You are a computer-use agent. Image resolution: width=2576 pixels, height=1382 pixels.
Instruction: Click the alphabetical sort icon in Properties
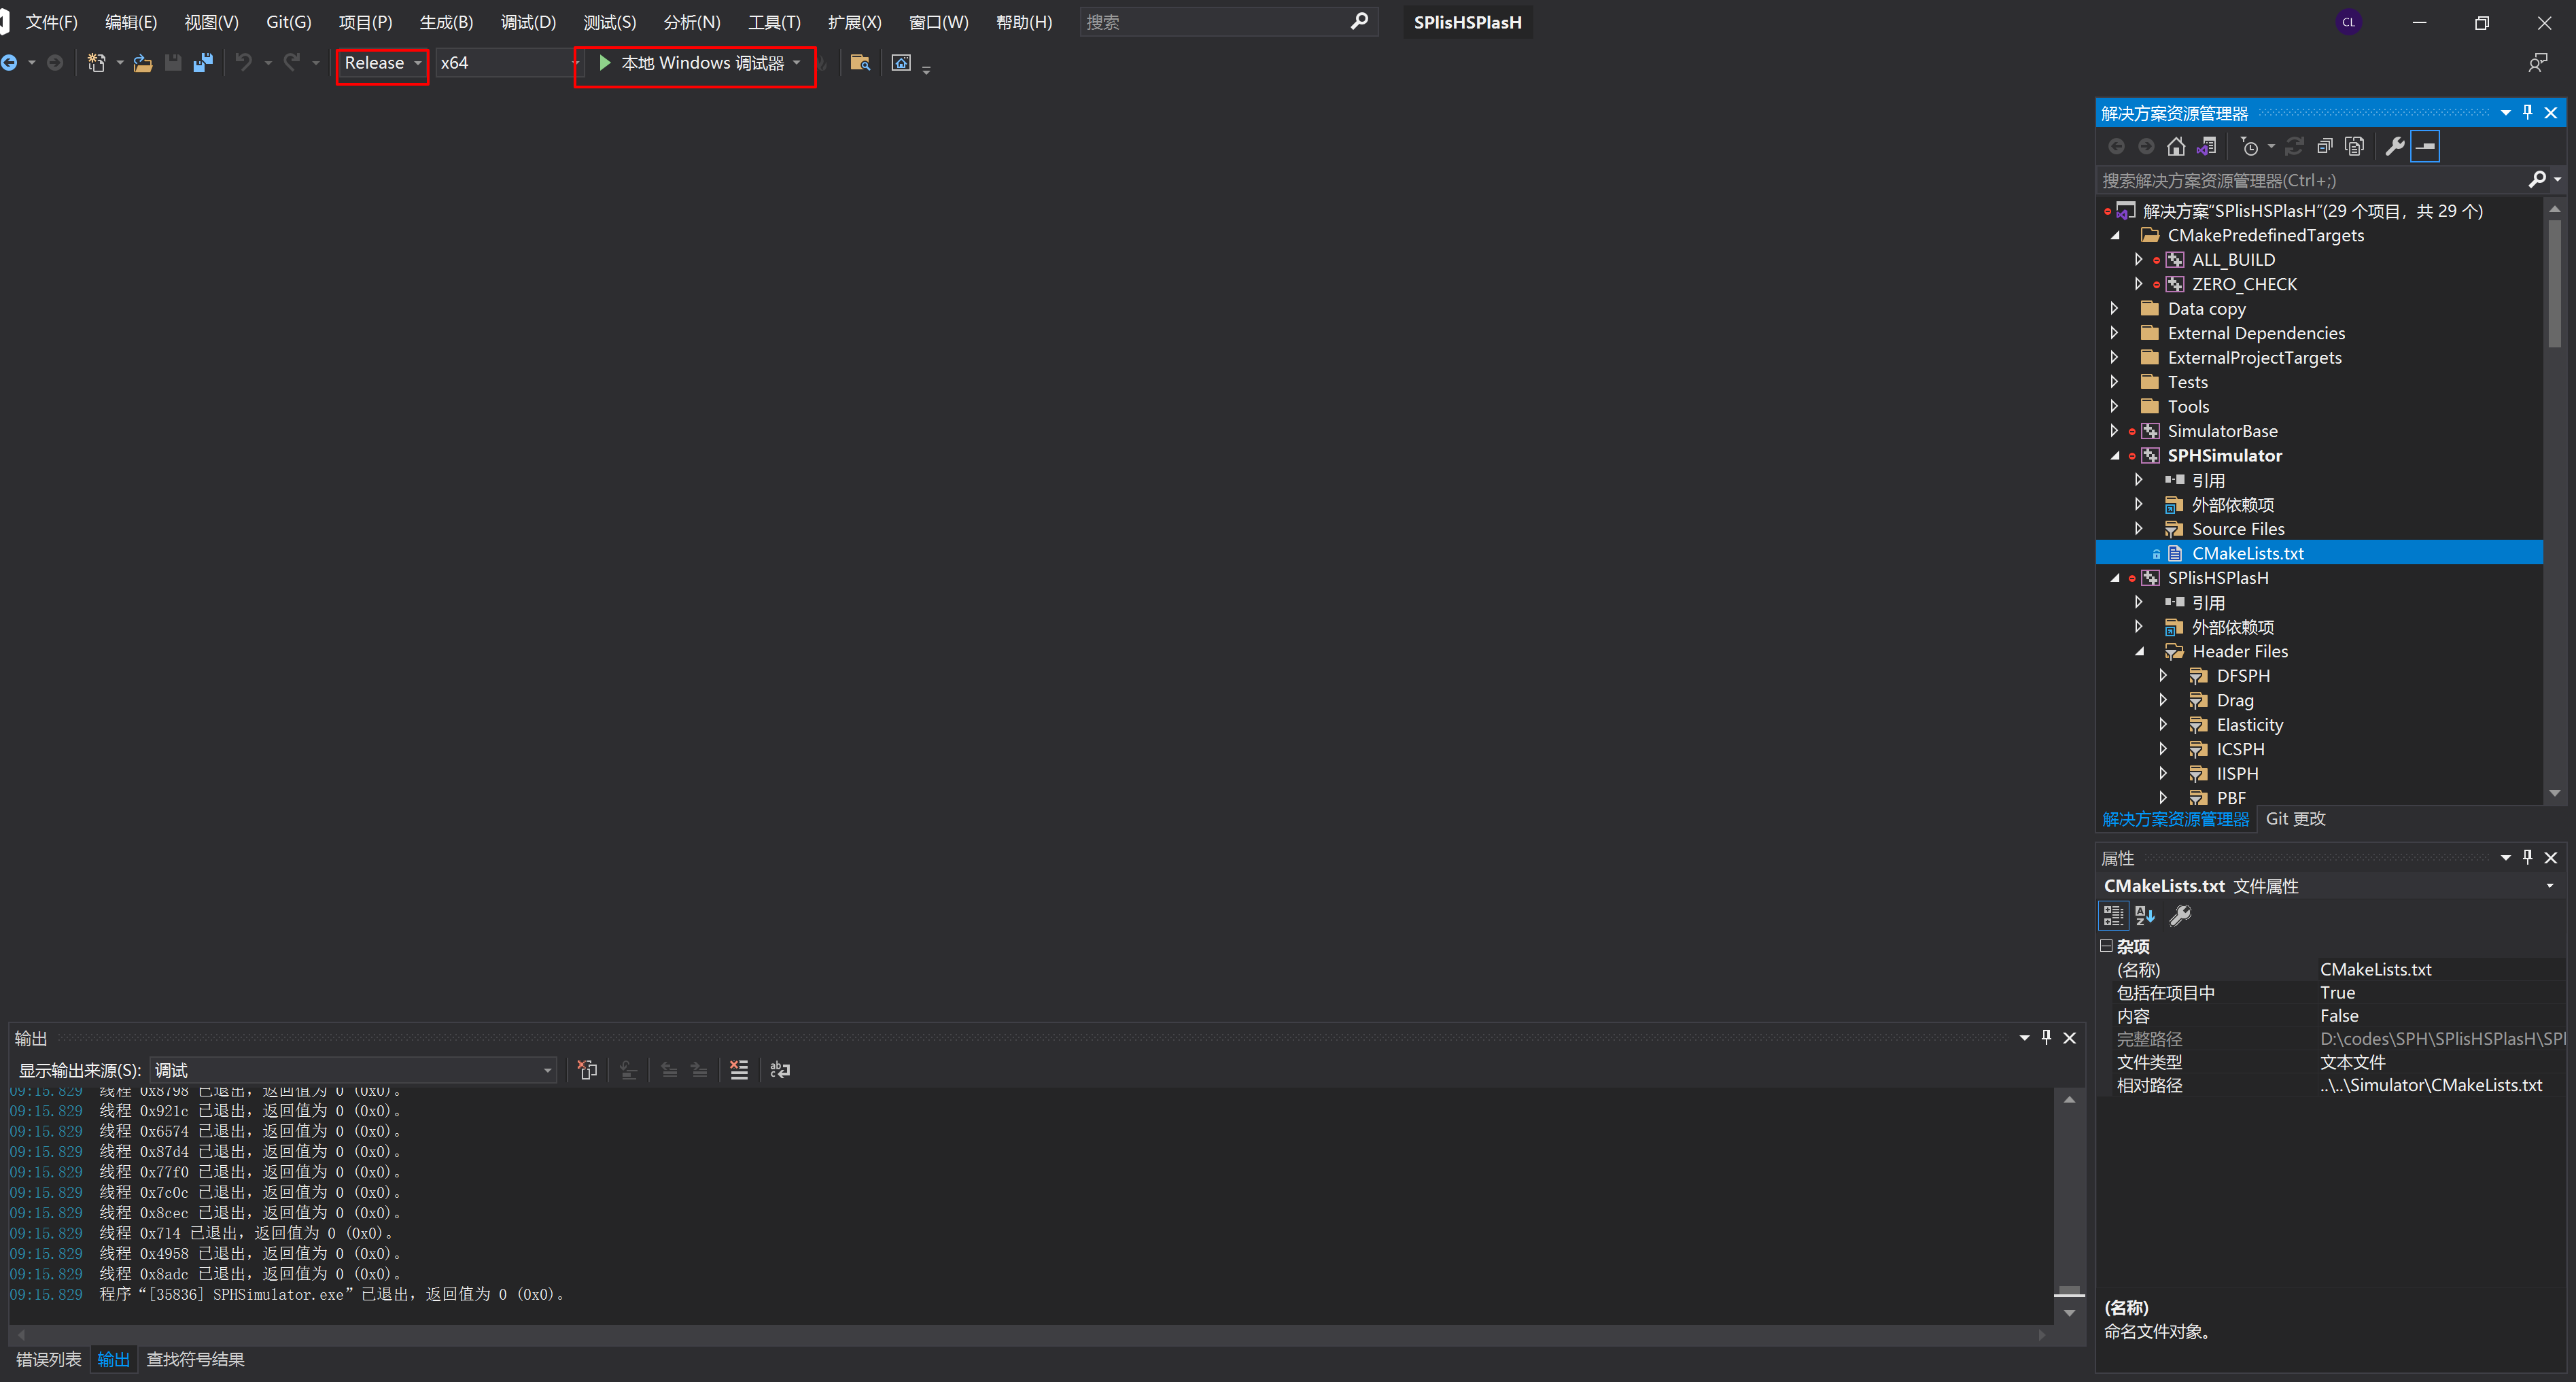point(2145,915)
